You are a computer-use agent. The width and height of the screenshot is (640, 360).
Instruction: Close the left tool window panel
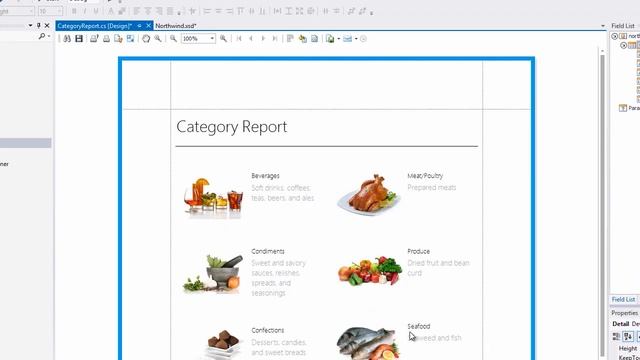point(47,25)
